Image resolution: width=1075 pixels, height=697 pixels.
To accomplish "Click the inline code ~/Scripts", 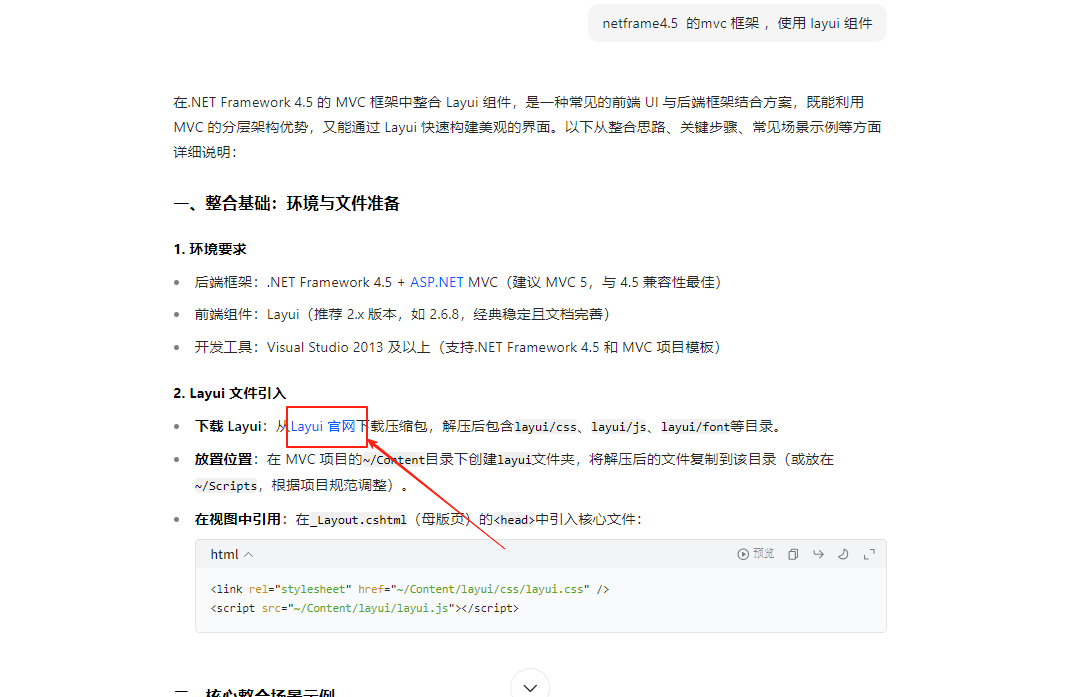I will [x=226, y=486].
